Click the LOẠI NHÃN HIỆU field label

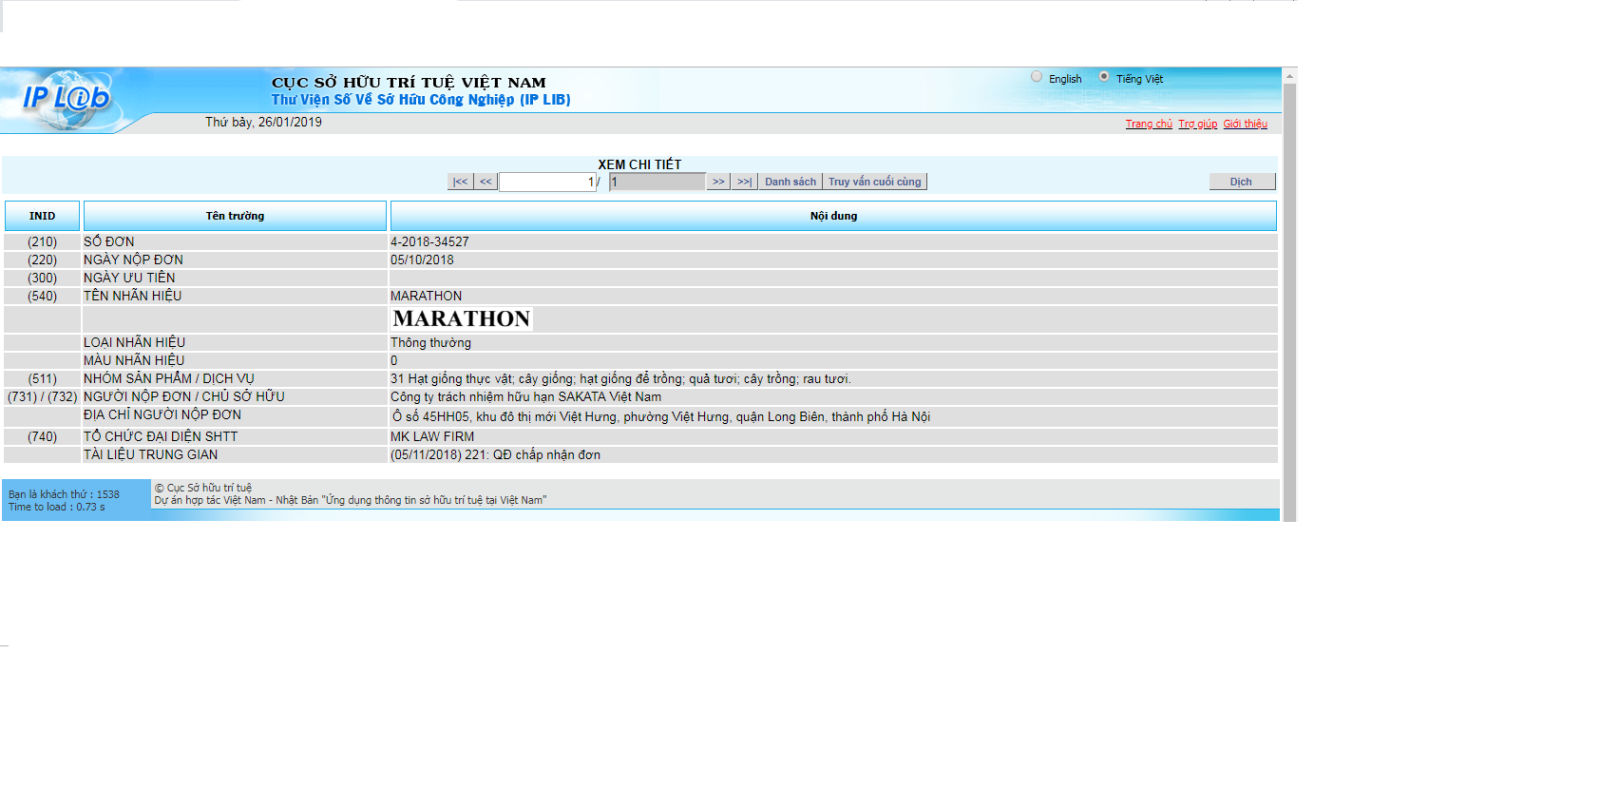point(135,343)
